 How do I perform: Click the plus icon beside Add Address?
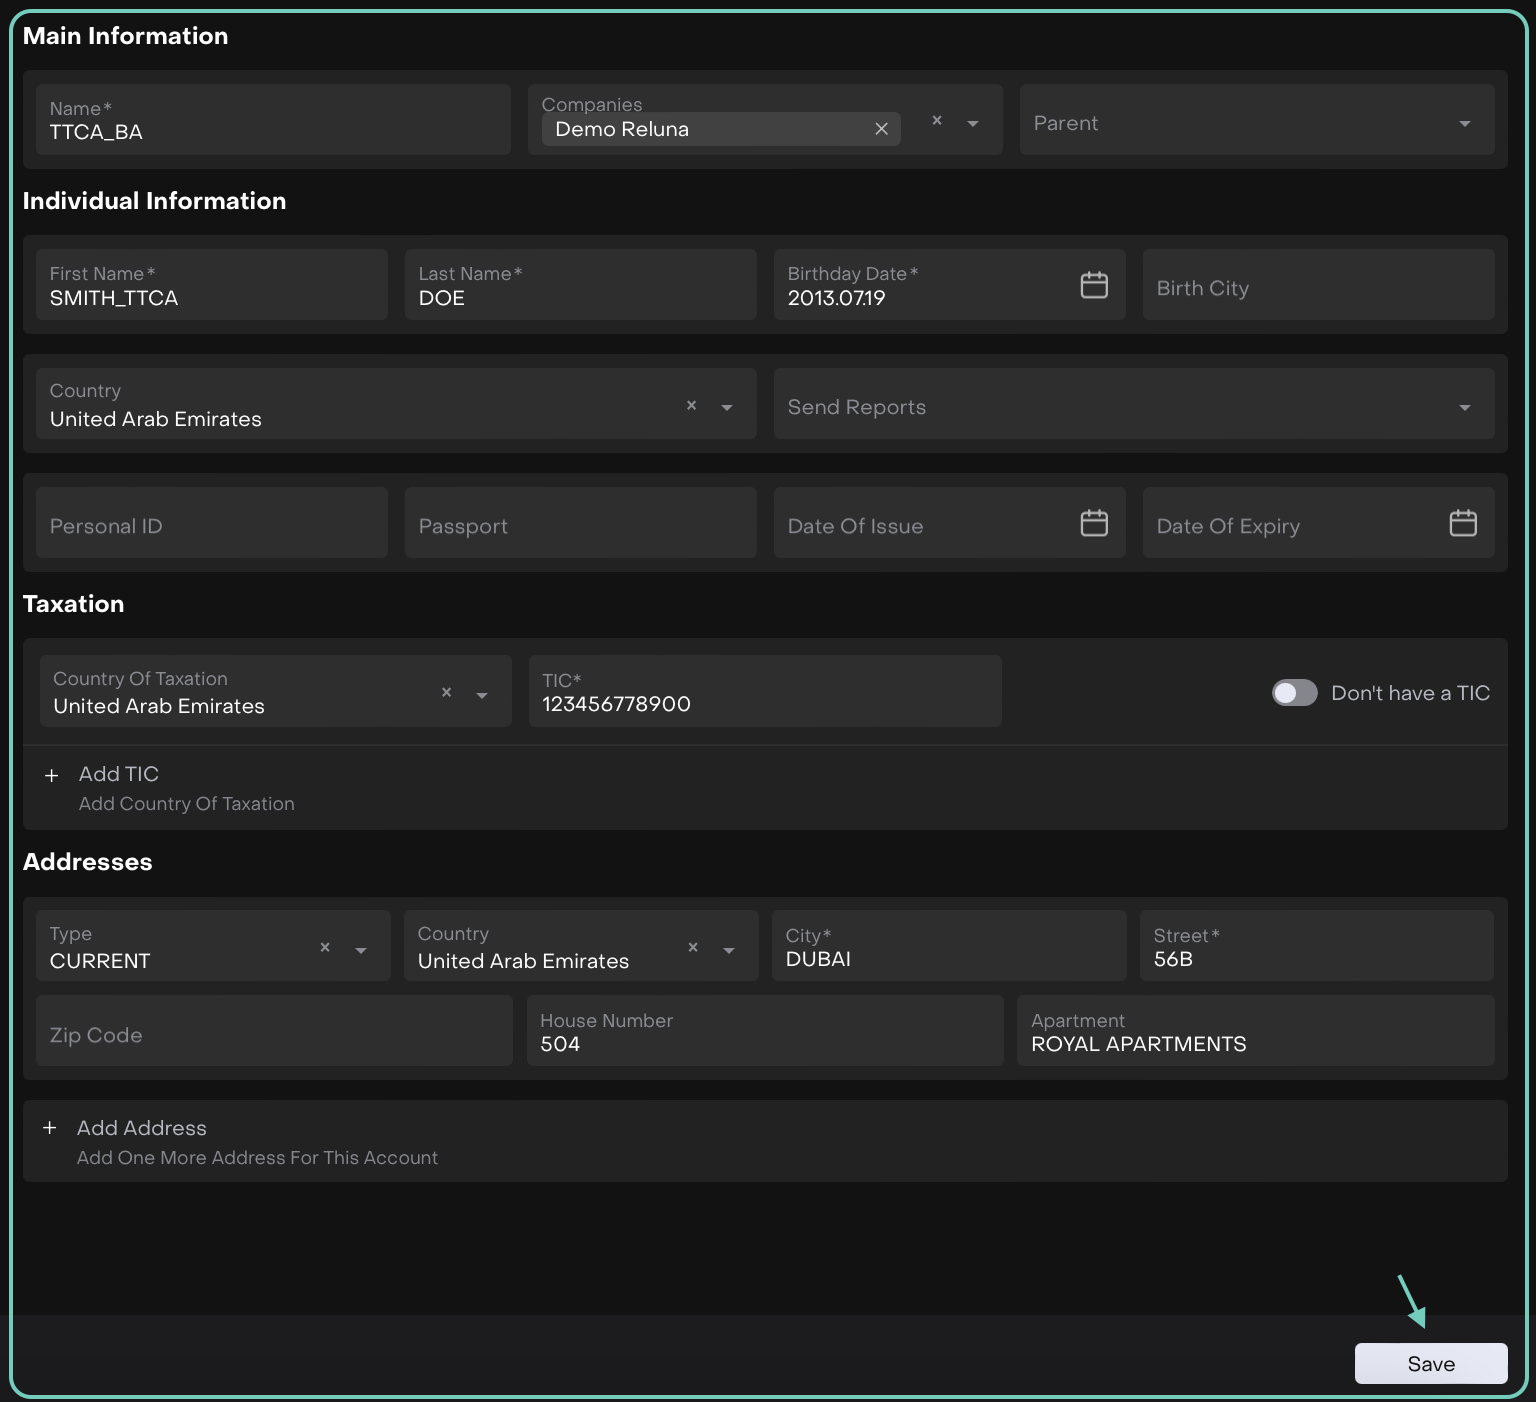click(x=50, y=1128)
